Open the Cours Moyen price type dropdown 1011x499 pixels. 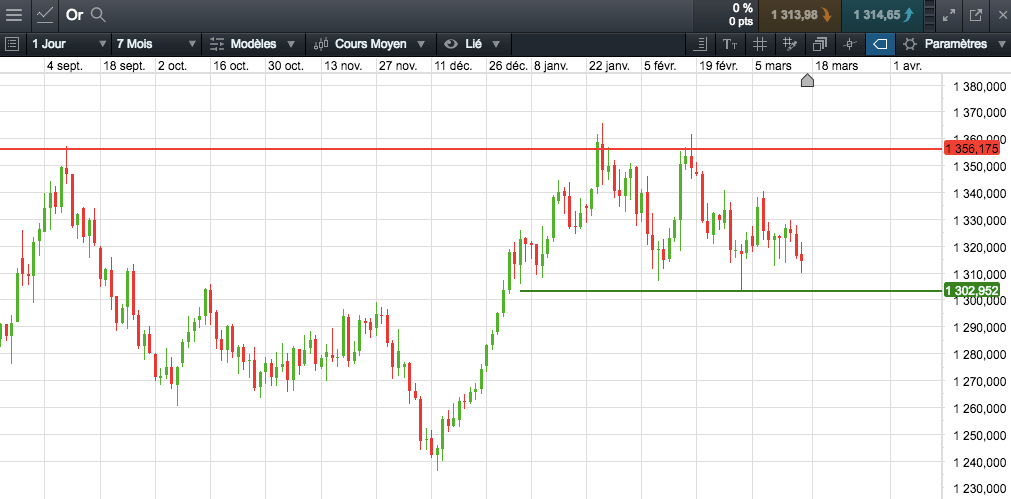tap(370, 44)
